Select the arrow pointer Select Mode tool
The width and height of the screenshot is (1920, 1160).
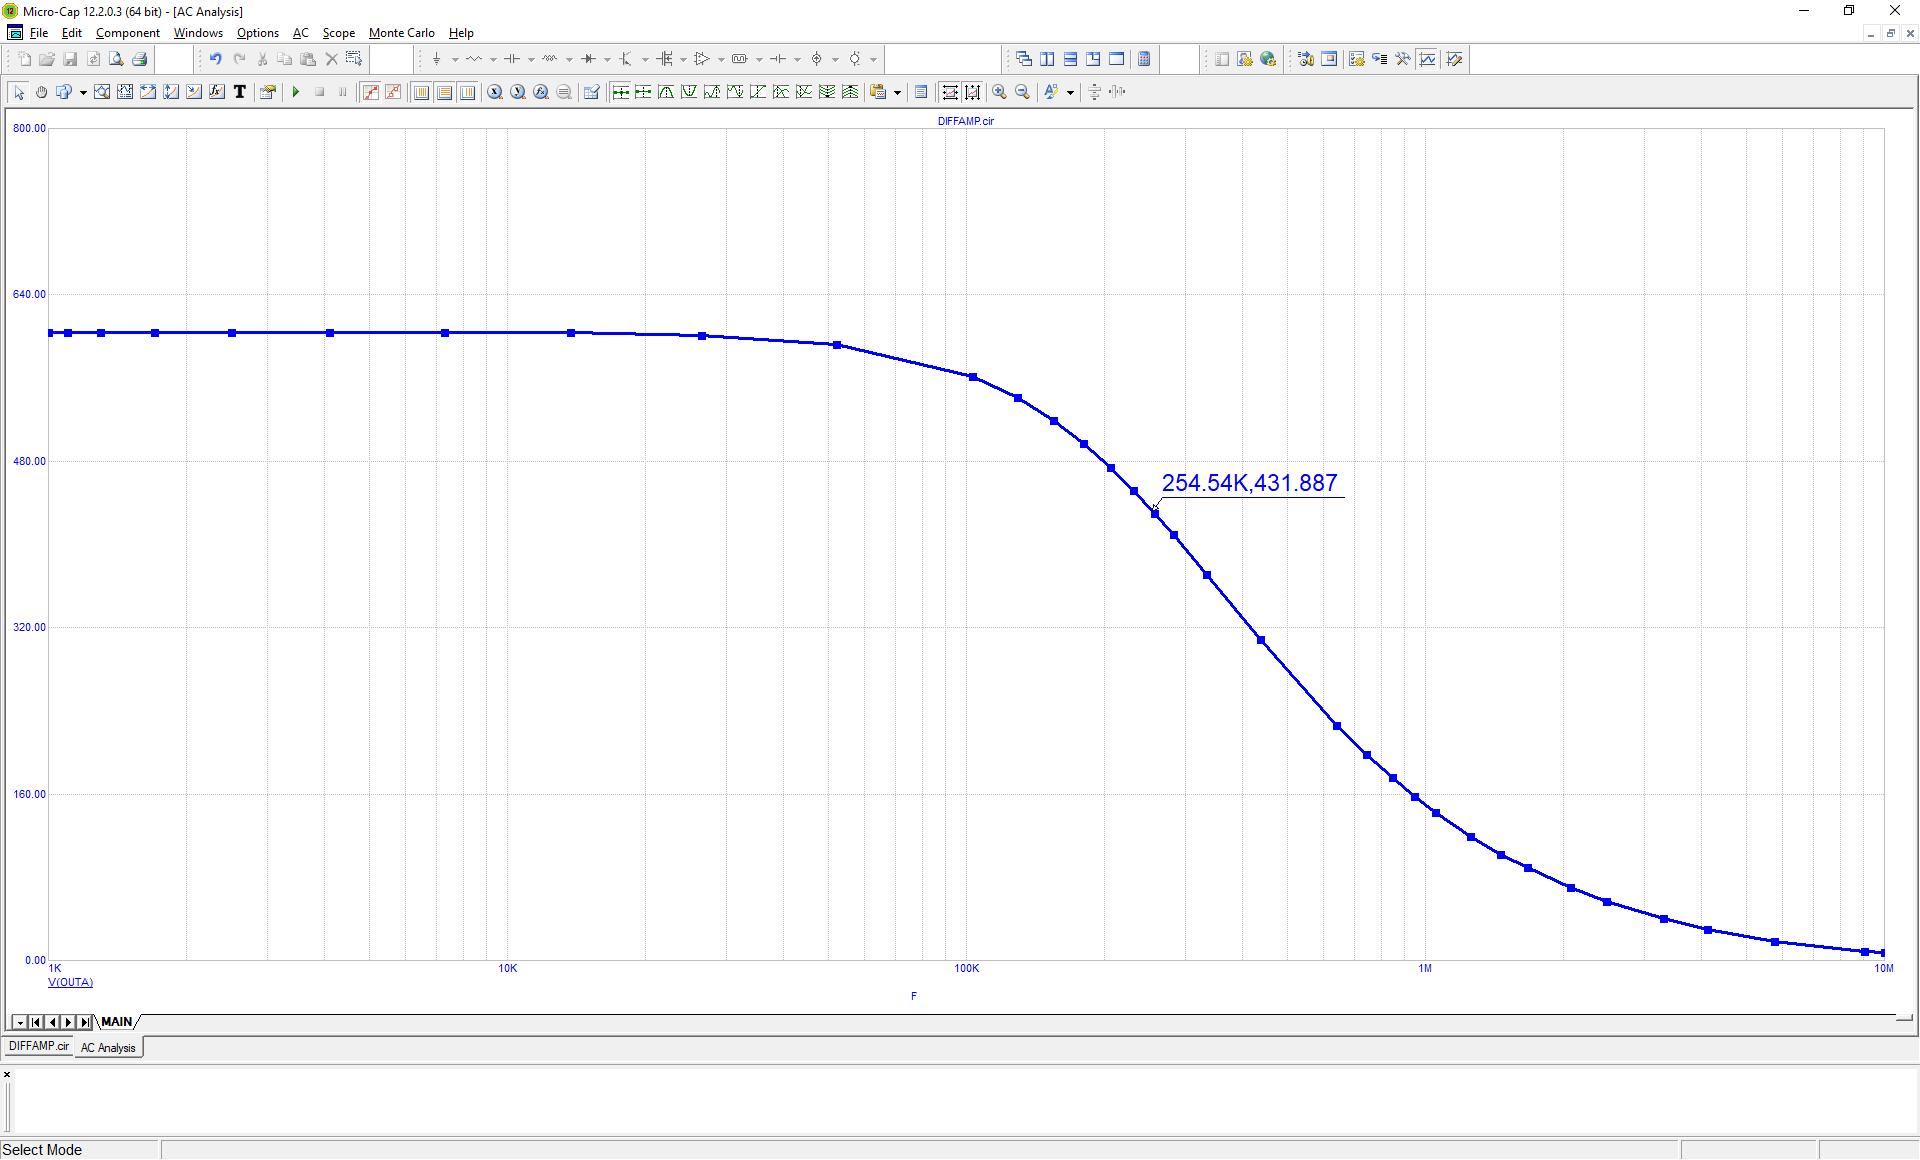pyautogui.click(x=18, y=92)
